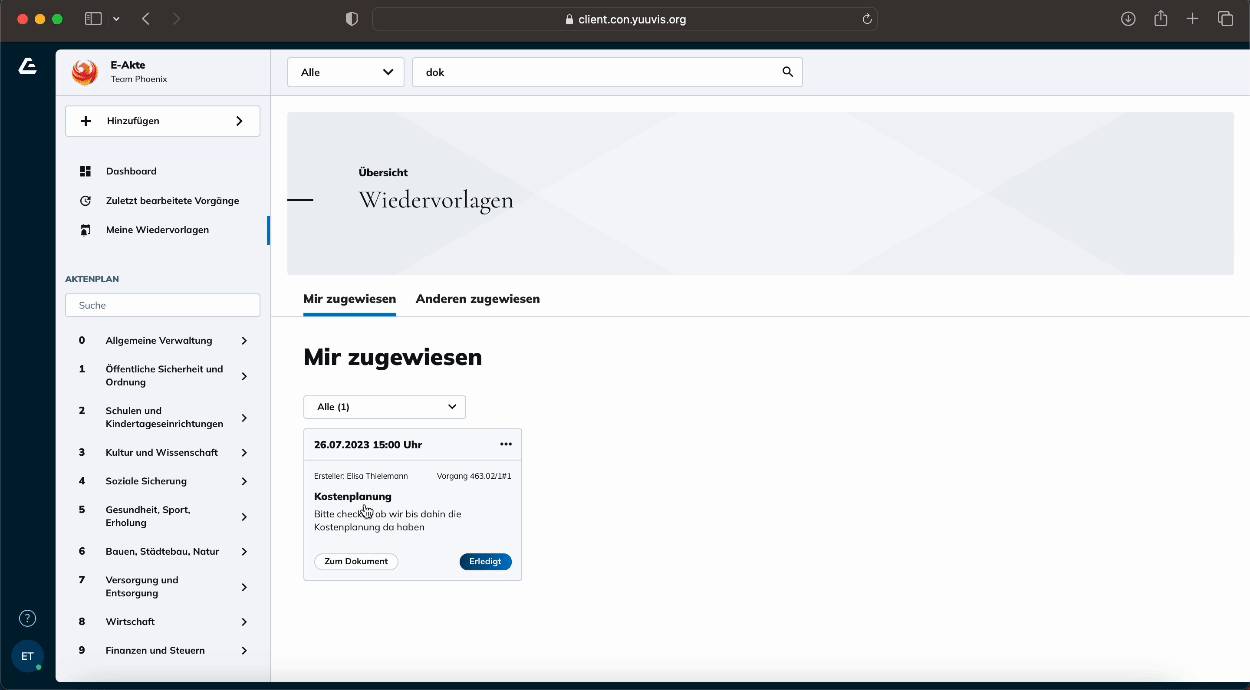This screenshot has width=1250, height=690.
Task: Expand Finanzen und Steuern category
Action: pos(243,651)
